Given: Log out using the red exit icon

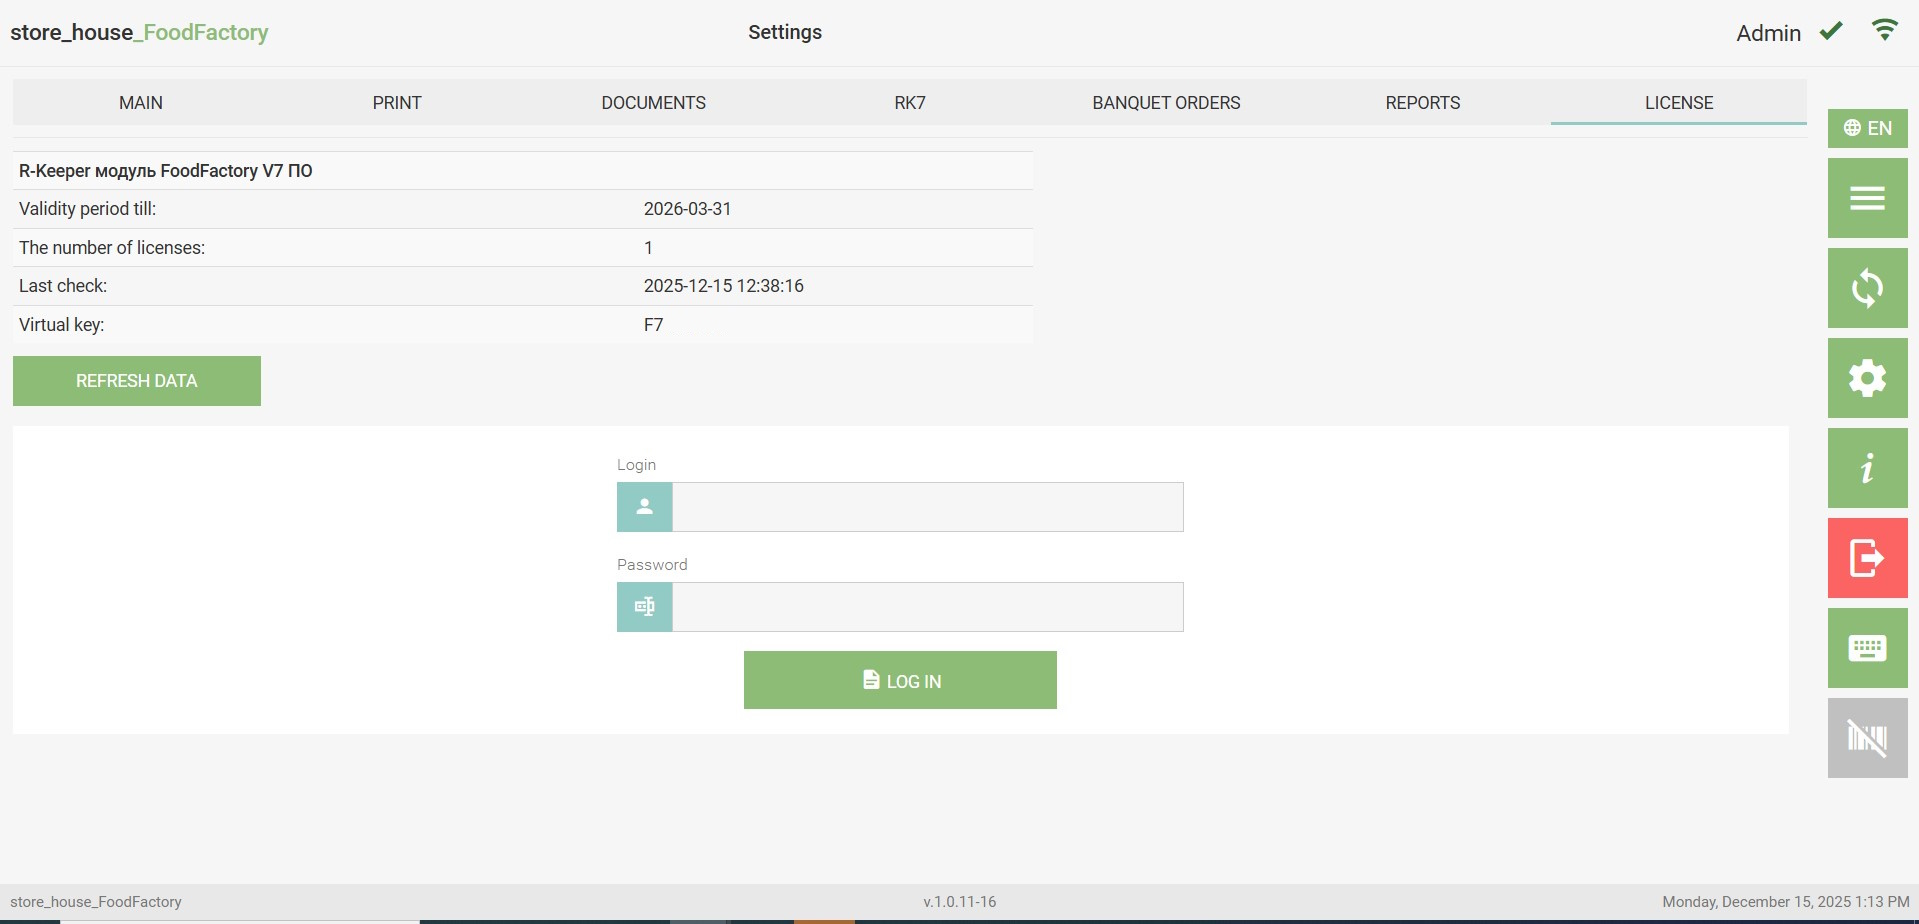Looking at the screenshot, I should [1867, 558].
